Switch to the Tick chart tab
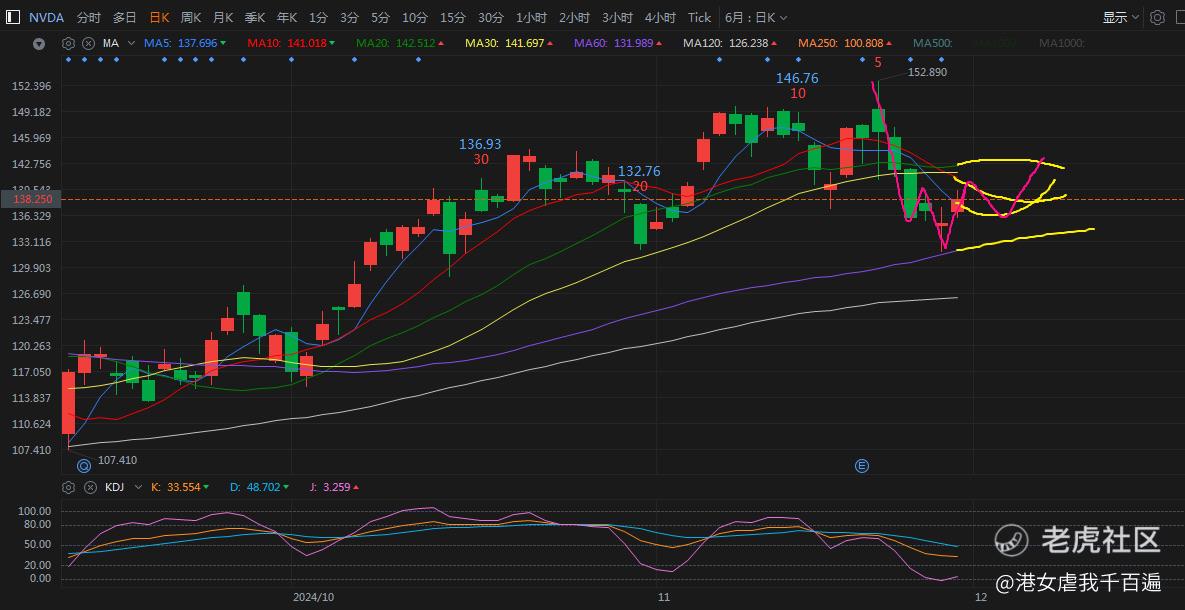The image size is (1185, 610). click(x=700, y=17)
